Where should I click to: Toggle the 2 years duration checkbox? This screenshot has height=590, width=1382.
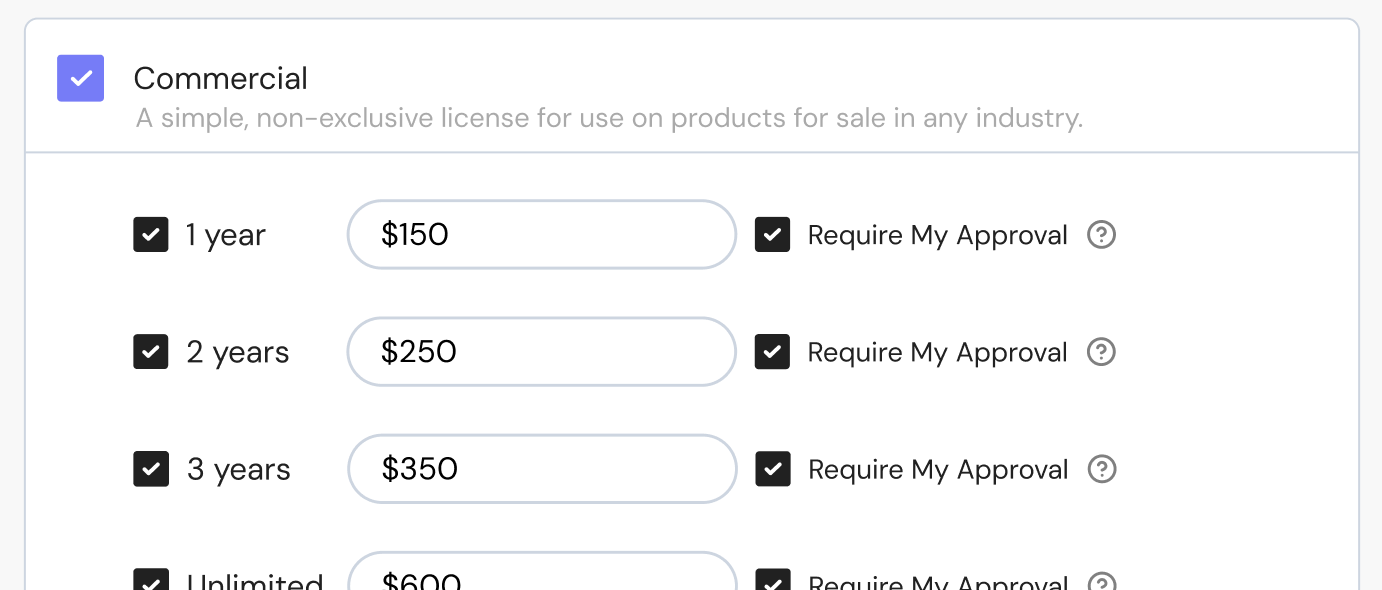click(151, 352)
